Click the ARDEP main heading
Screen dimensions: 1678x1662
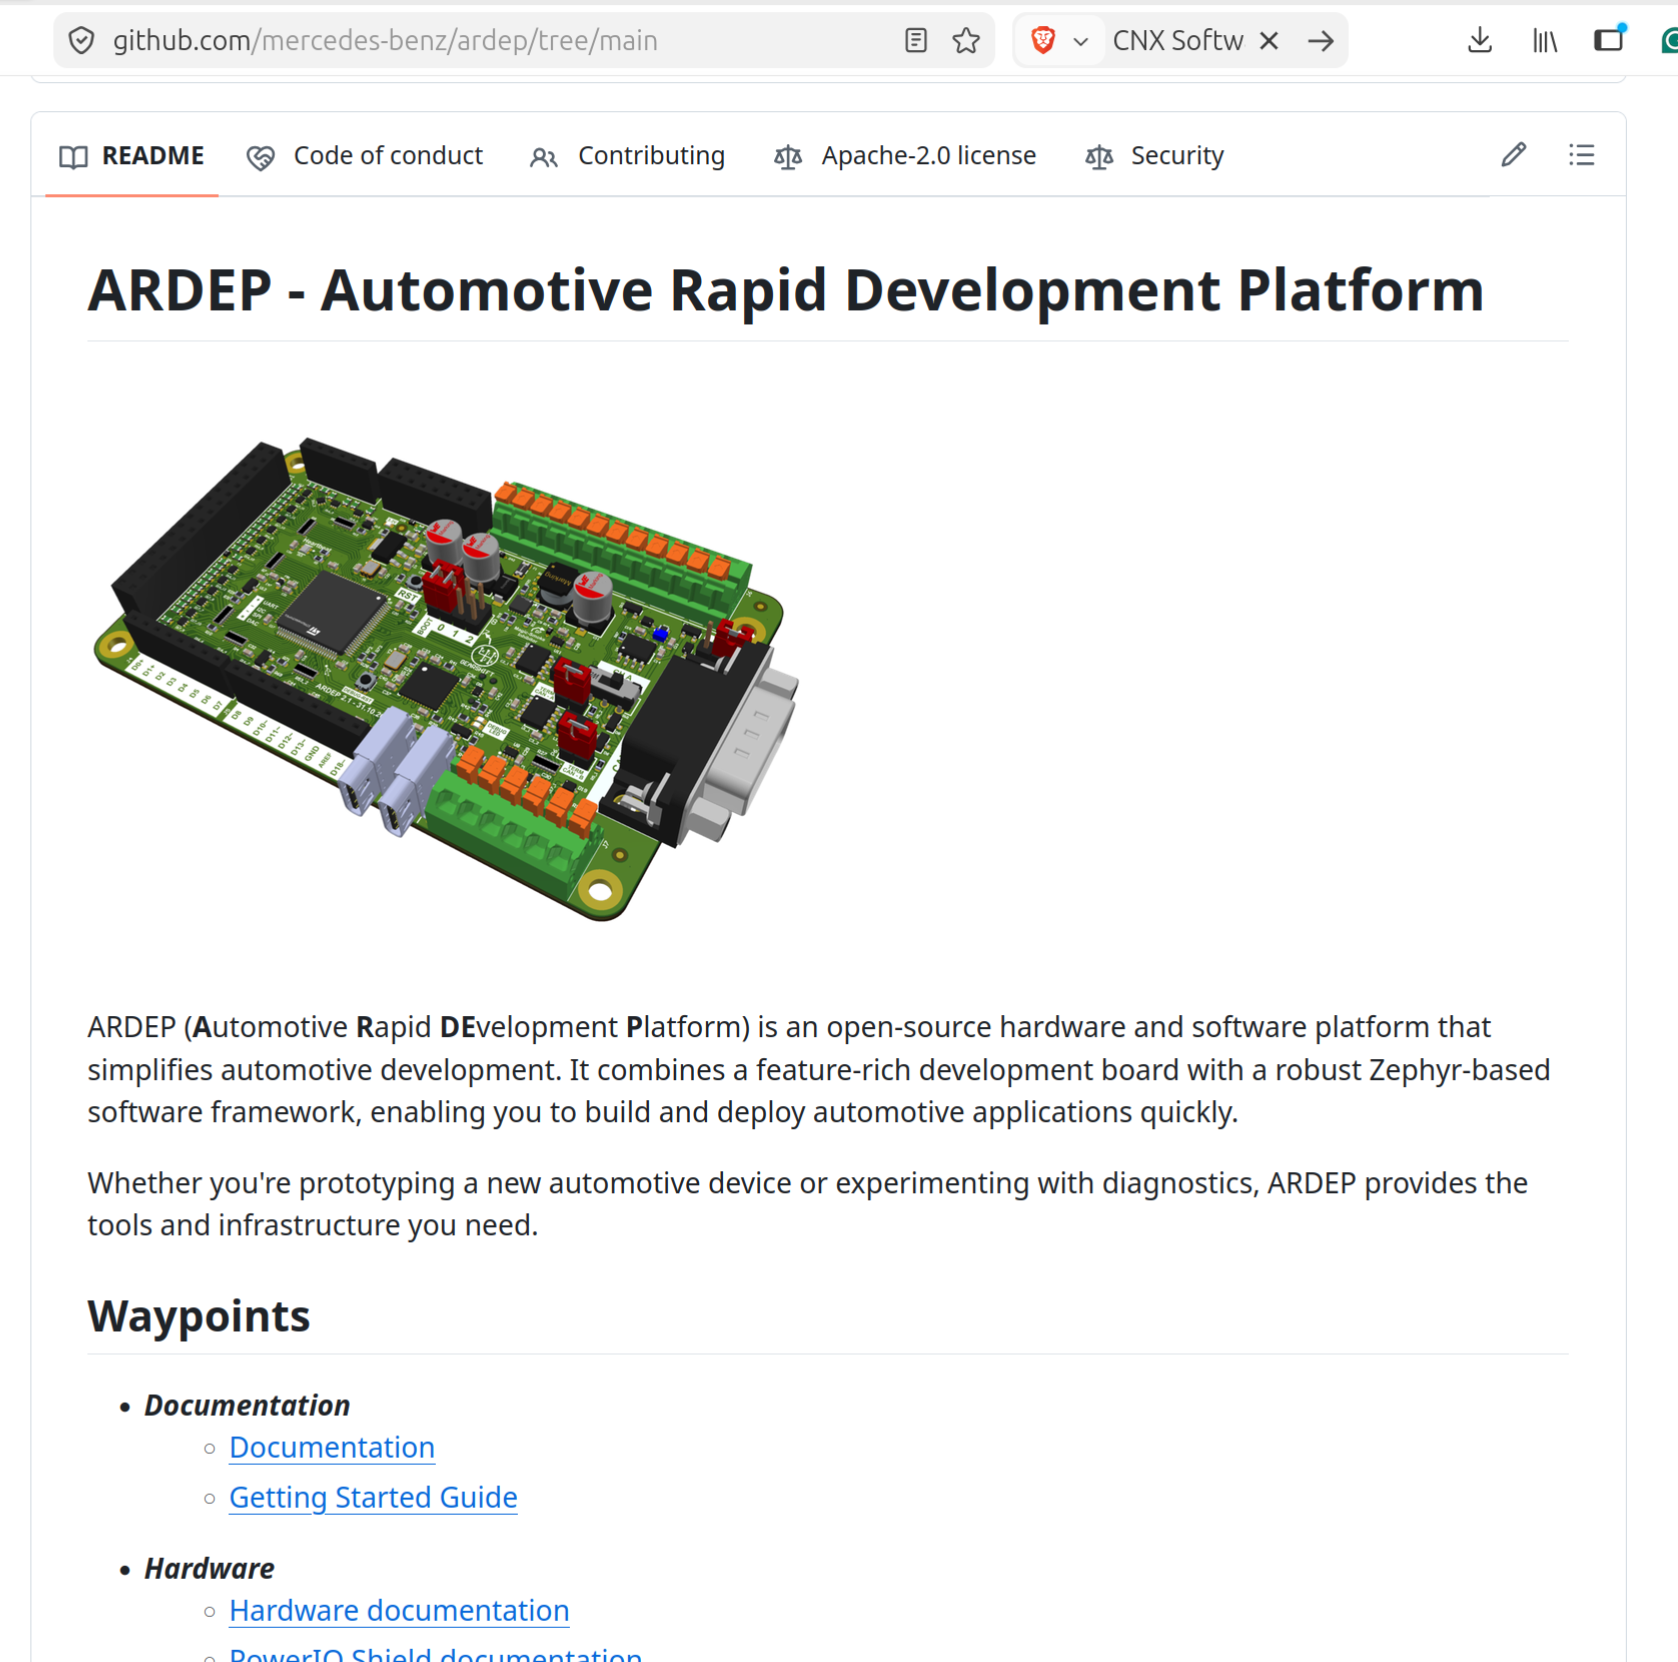point(785,291)
